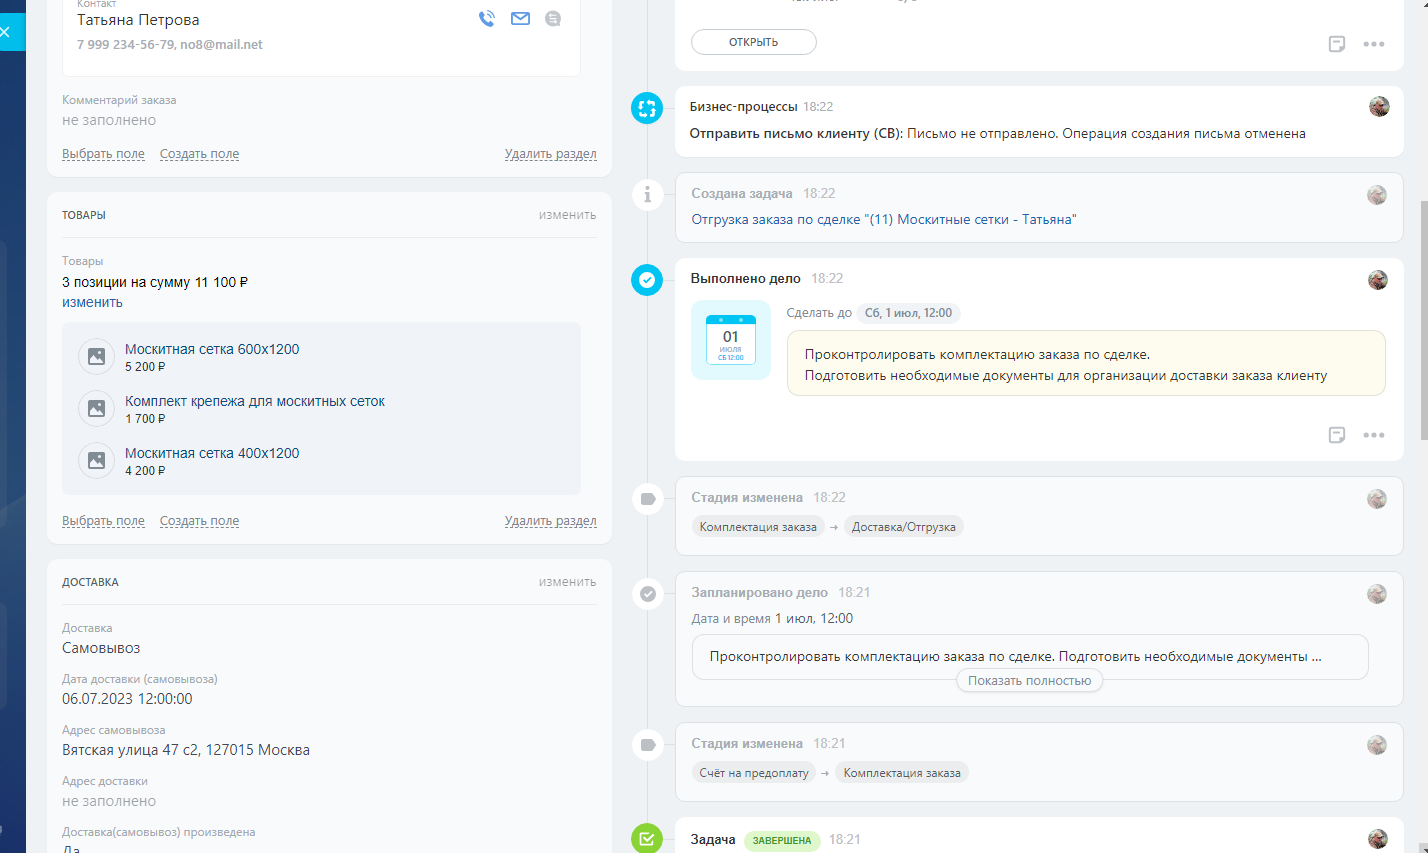Click user avatar on the Выполнено дело entry

(x=1378, y=280)
